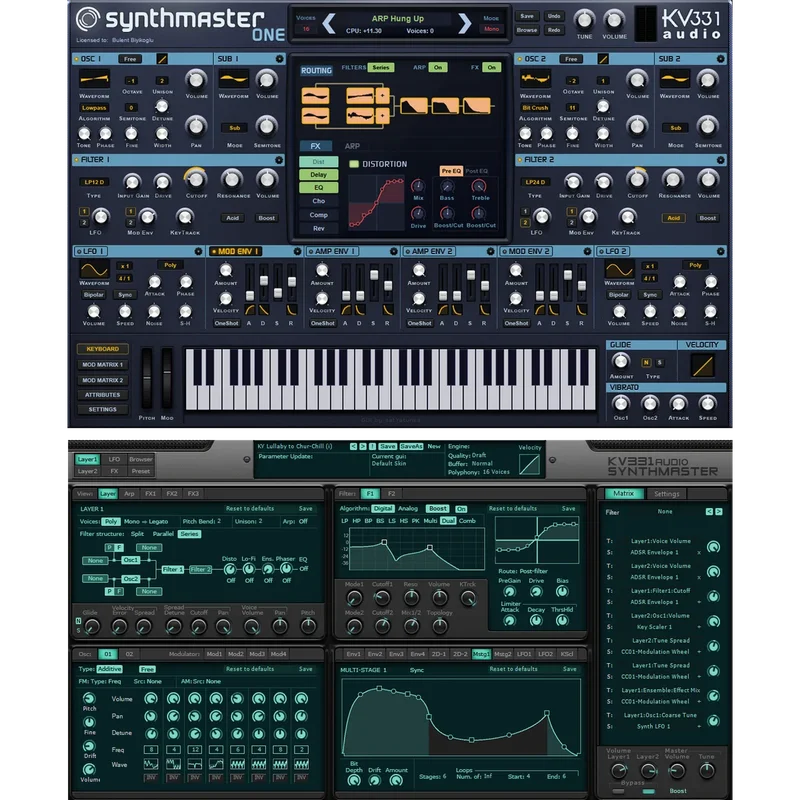Click Amp Env 1 release curve shape icon

[388, 310]
